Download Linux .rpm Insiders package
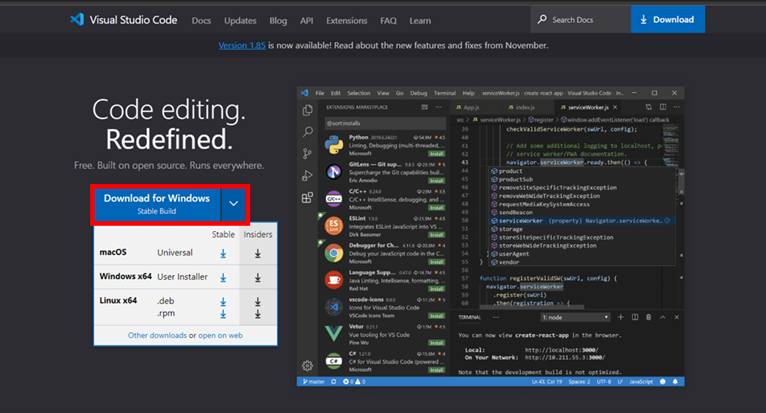 (x=257, y=314)
